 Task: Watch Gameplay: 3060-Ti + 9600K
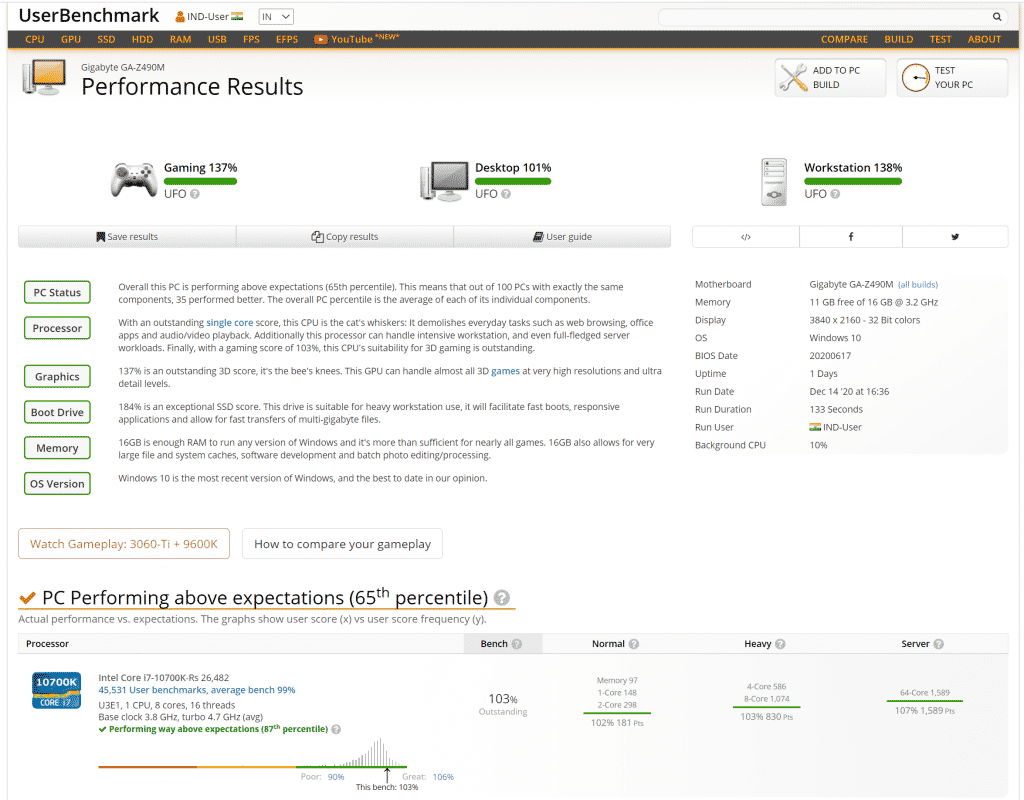tap(124, 544)
